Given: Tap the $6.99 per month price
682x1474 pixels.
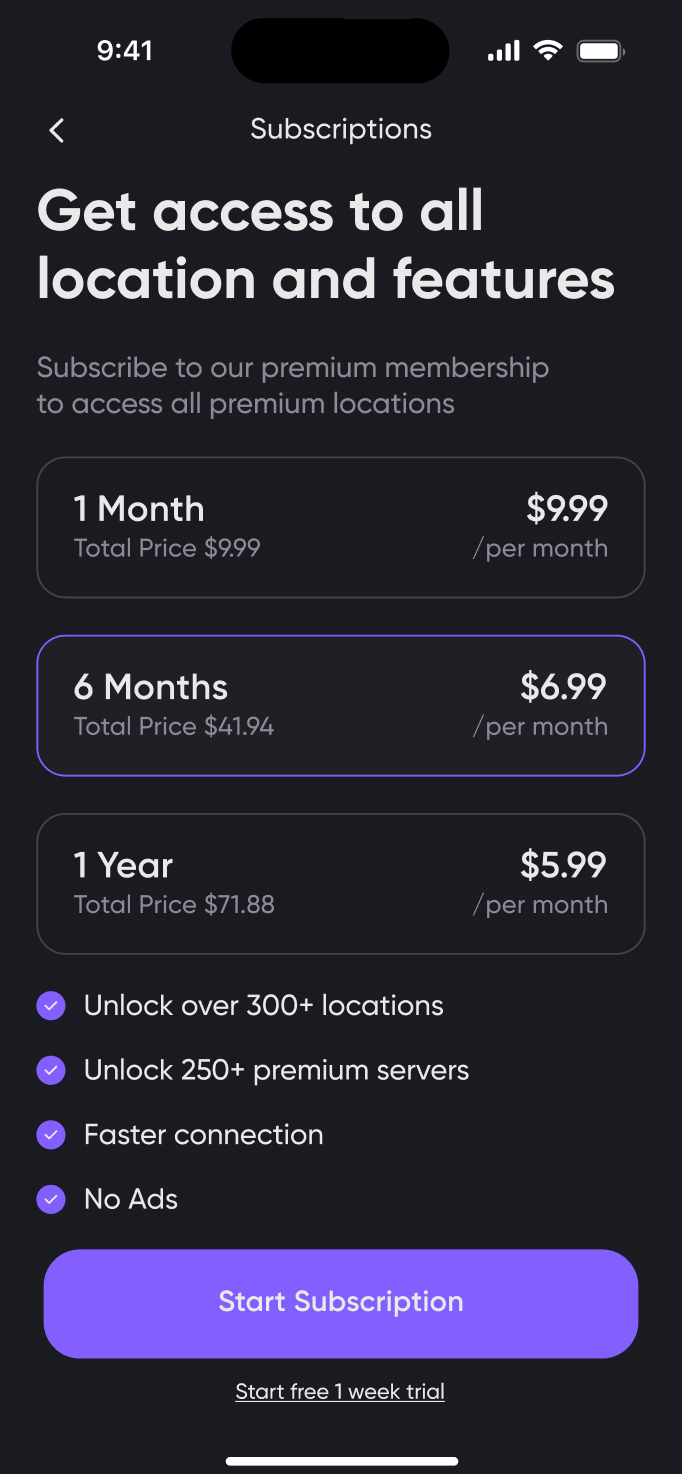Looking at the screenshot, I should (x=566, y=687).
